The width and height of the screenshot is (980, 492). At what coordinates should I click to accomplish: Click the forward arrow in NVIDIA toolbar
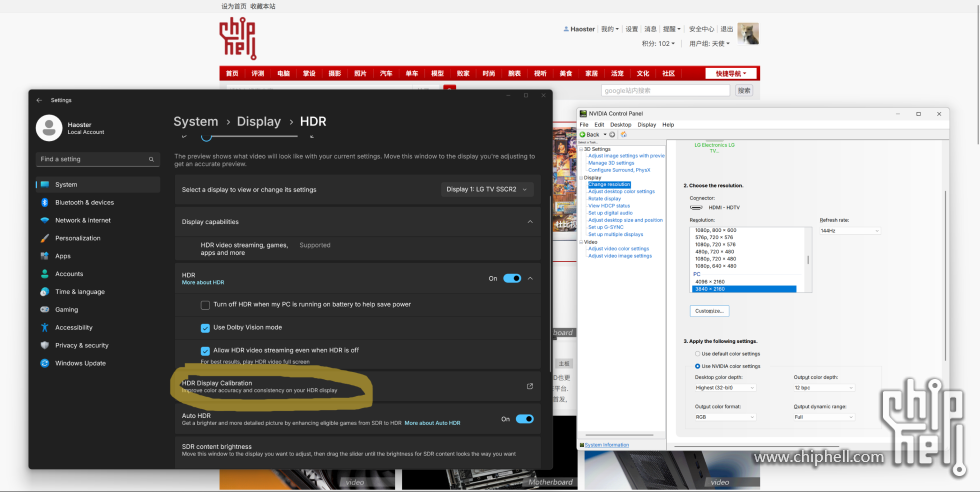(612, 134)
